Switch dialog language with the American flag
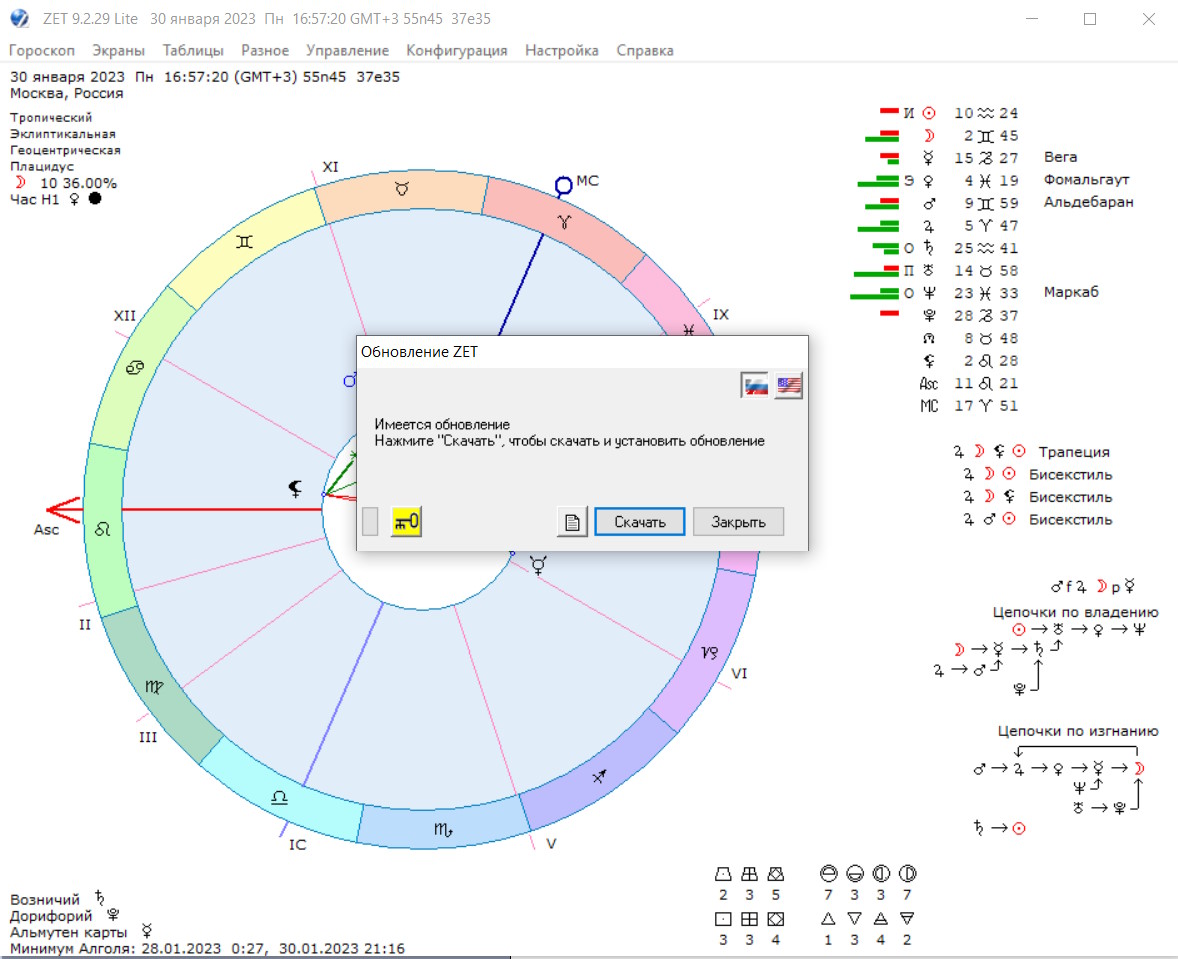Viewport: 1178px width, 959px height. (x=789, y=385)
